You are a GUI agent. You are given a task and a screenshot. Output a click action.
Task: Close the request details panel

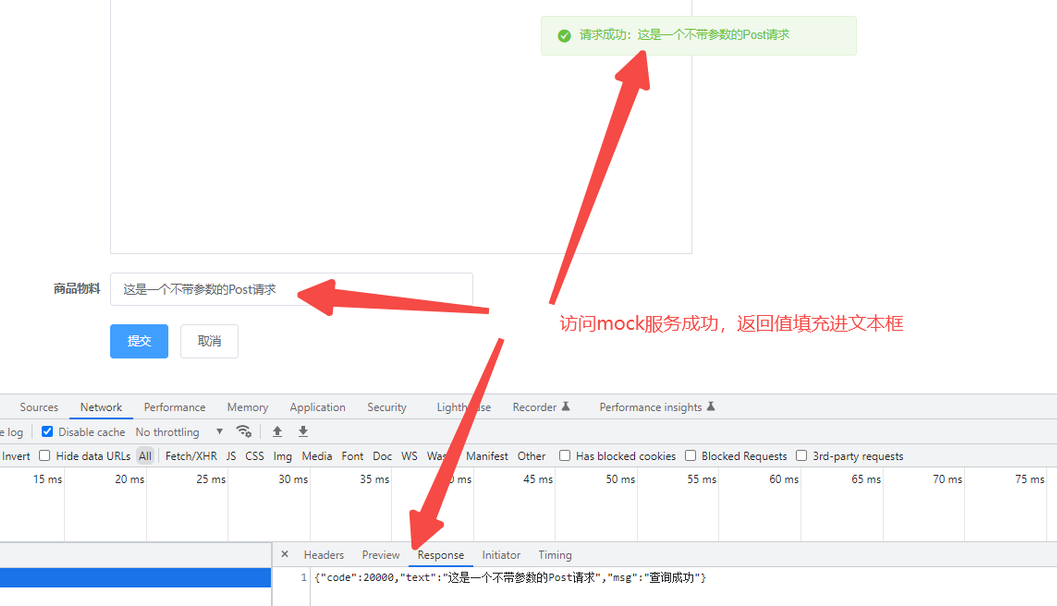[284, 554]
